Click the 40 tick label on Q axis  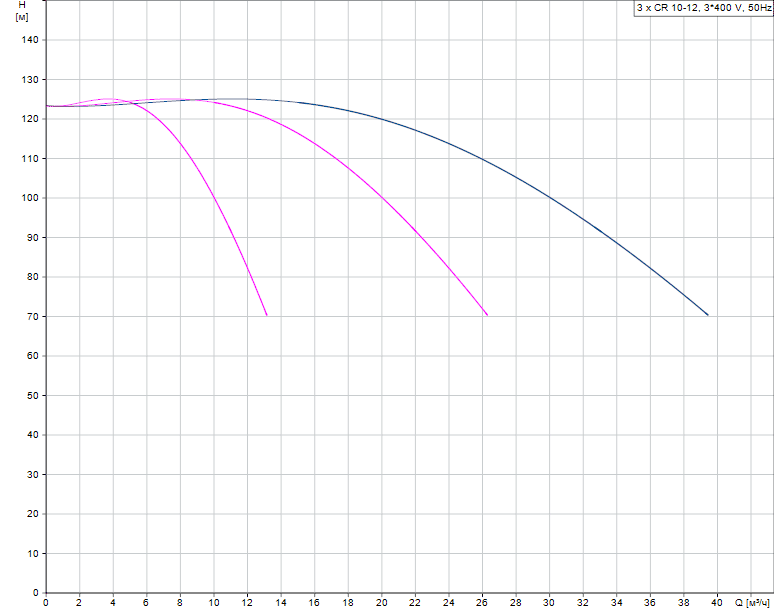click(717, 602)
